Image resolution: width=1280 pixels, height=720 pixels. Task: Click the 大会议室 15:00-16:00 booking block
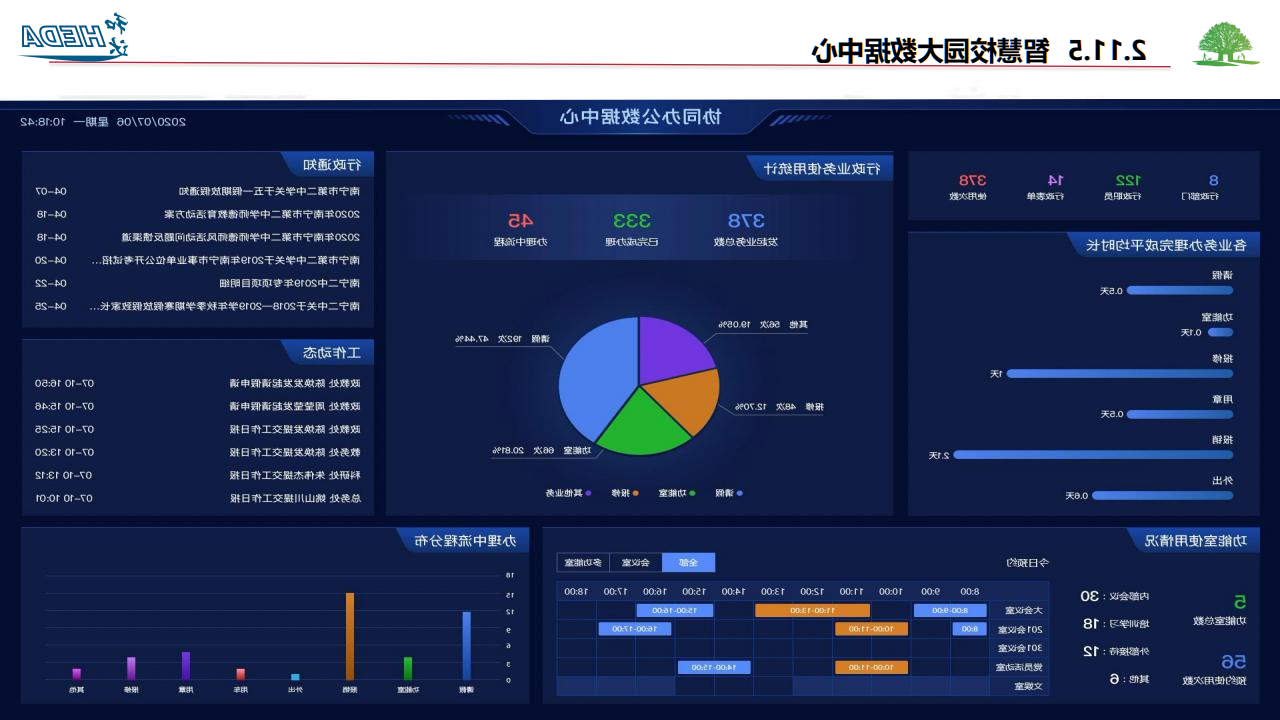pos(675,610)
